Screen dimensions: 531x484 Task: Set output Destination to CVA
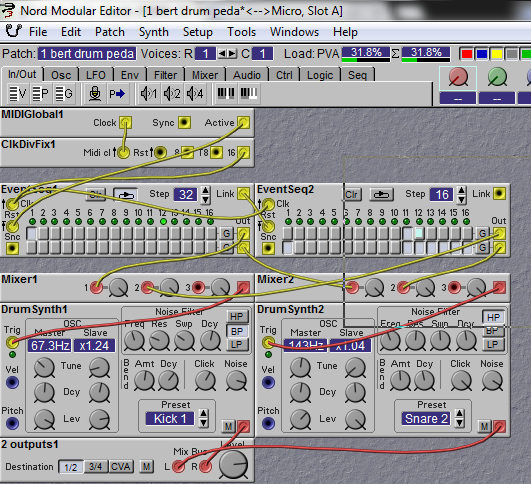click(x=121, y=466)
